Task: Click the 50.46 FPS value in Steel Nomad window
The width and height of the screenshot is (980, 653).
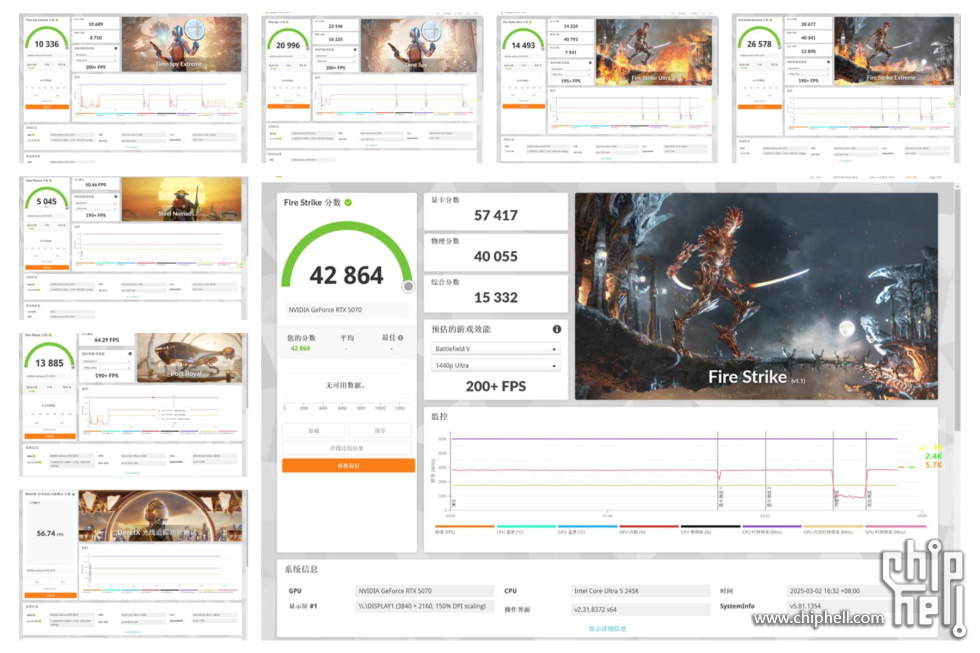Action: [x=96, y=185]
